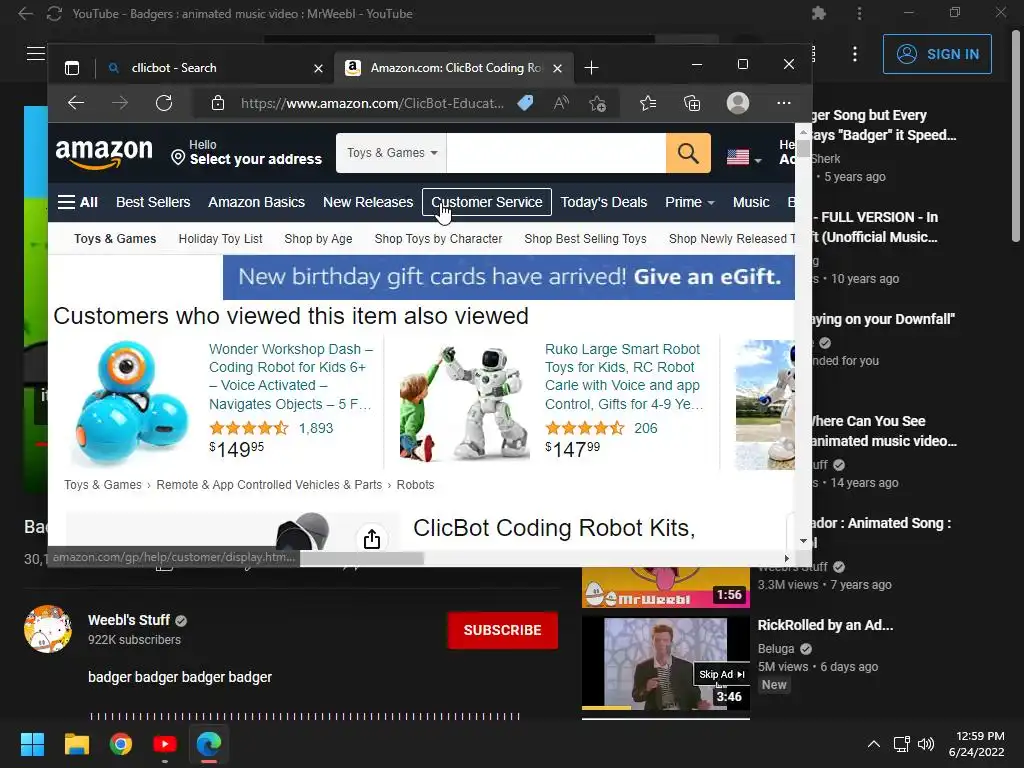1024x768 pixels.
Task: Open a new tab in Edge
Action: 592,68
